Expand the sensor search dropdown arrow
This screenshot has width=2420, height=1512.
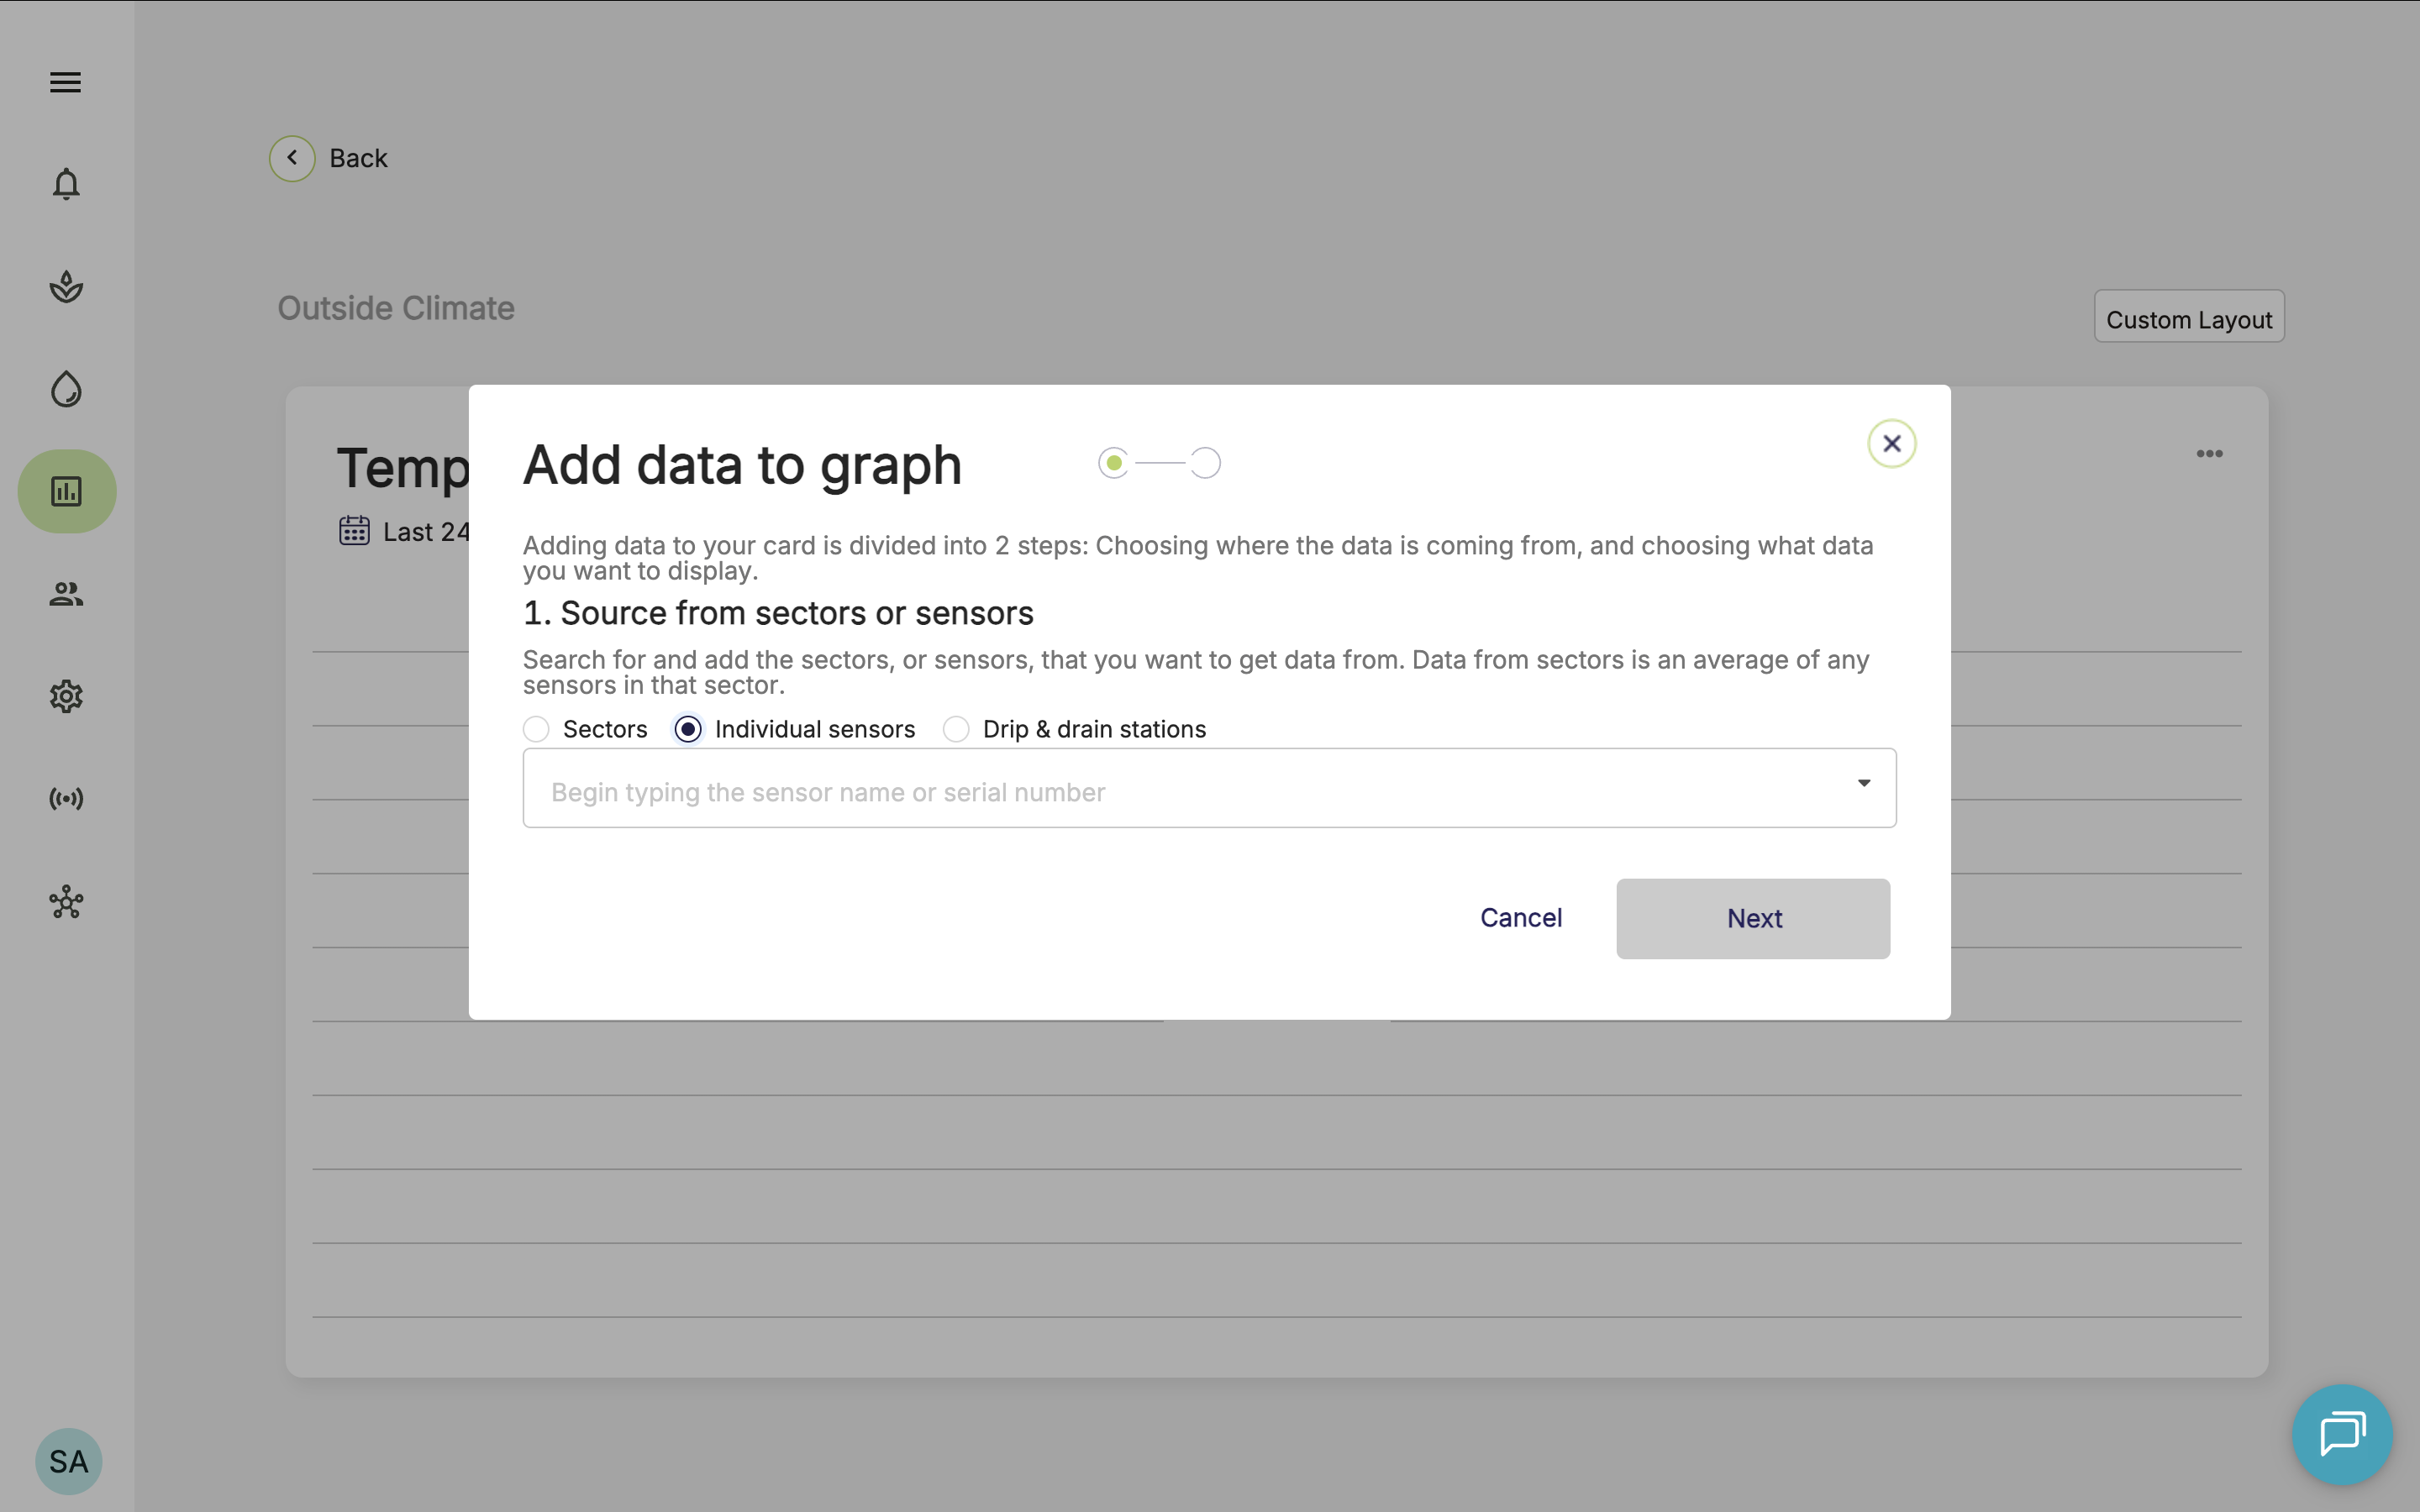click(1864, 783)
